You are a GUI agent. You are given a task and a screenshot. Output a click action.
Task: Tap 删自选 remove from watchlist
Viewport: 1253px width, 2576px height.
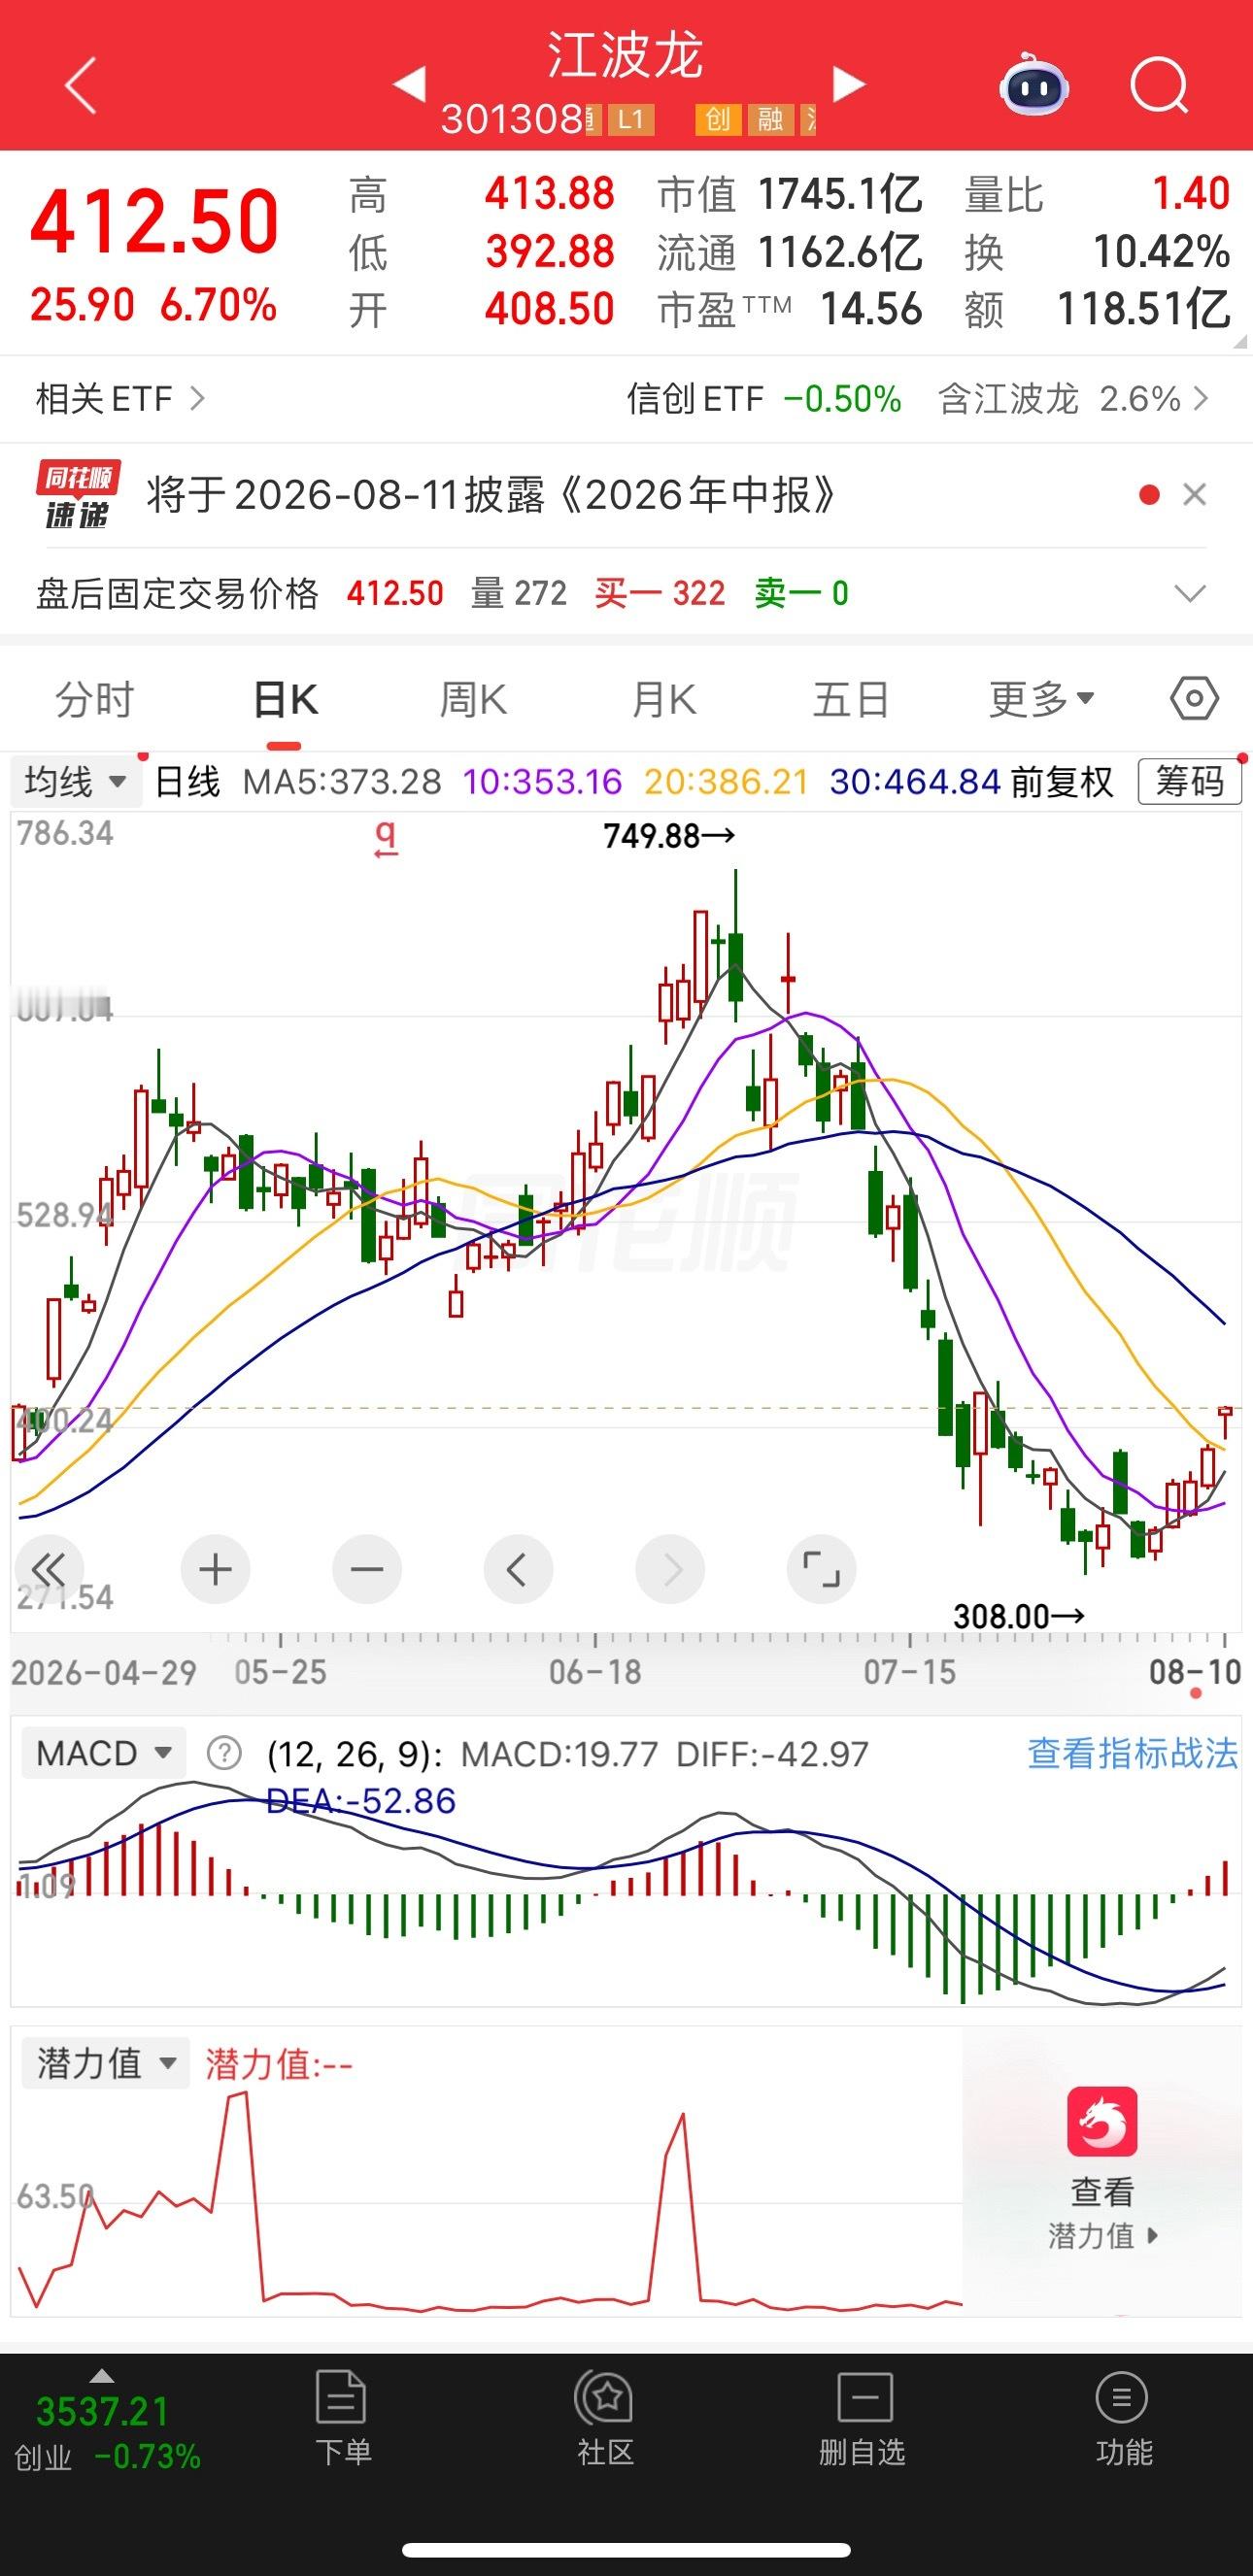point(863,2417)
